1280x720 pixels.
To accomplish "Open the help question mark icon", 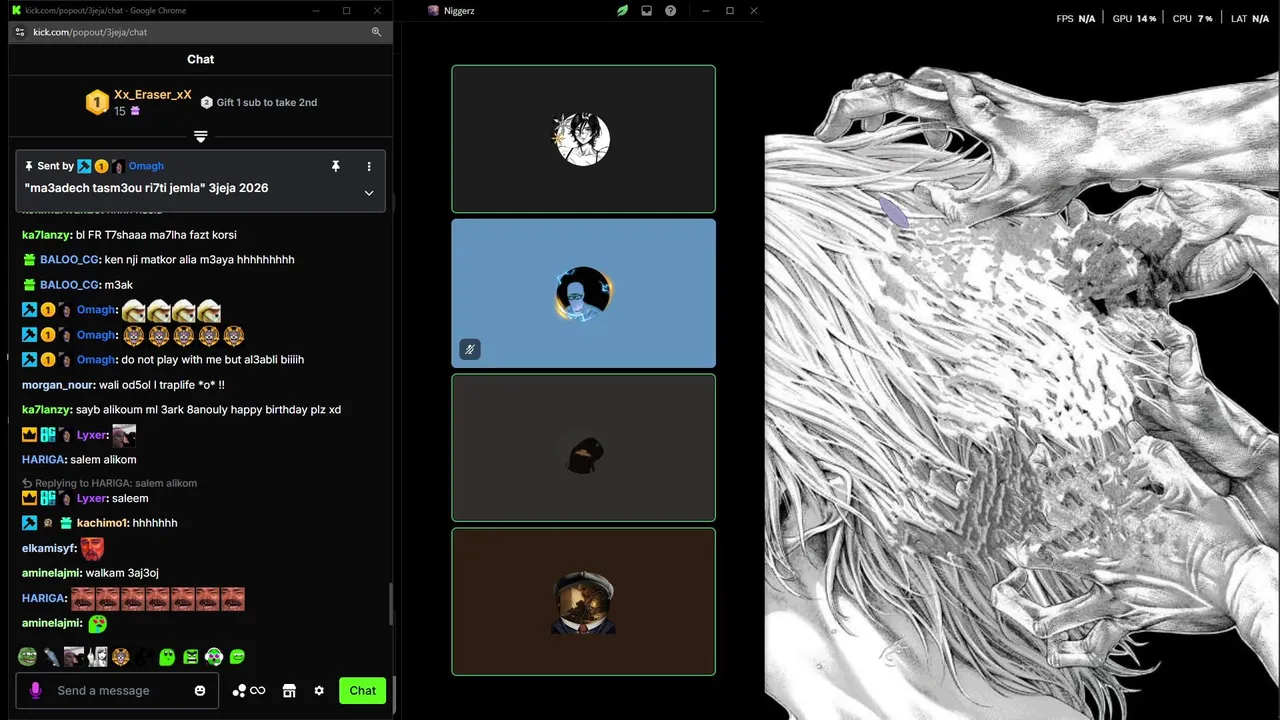I will pos(671,11).
